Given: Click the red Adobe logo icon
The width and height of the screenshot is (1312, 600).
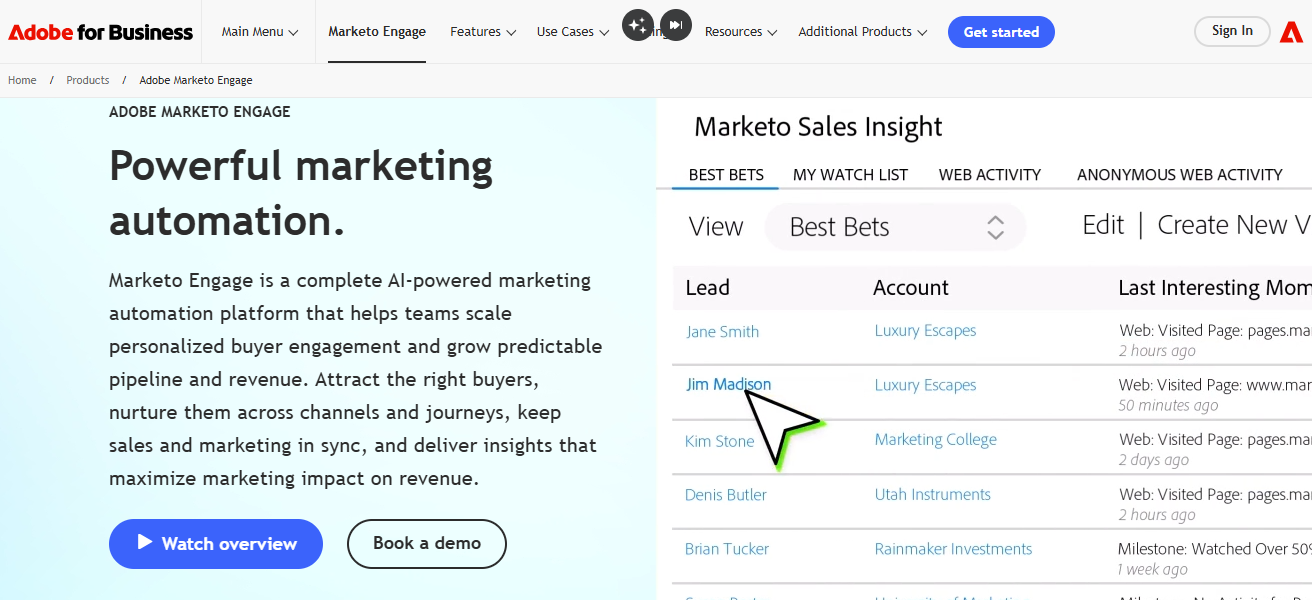Looking at the screenshot, I should click(x=1291, y=31).
